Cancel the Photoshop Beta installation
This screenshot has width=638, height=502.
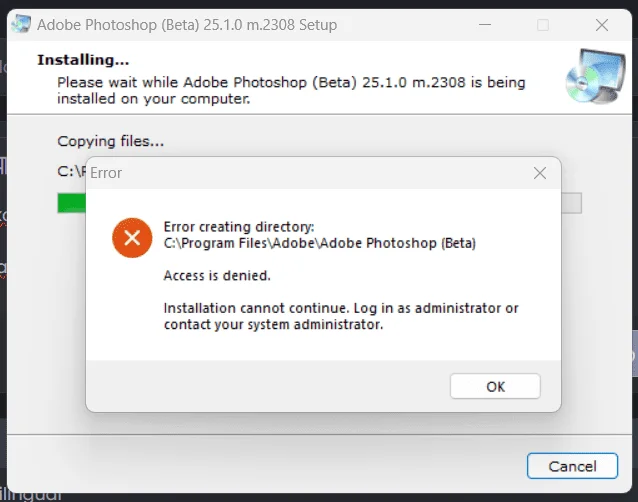pyautogui.click(x=572, y=466)
